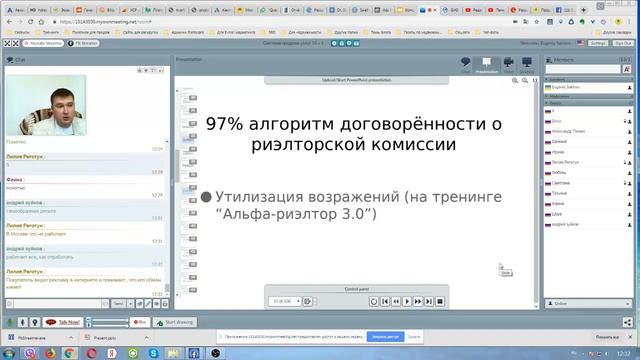This screenshot has width=640, height=360.
Task: Go to the previous slide (rewind)
Action: pos(396,301)
